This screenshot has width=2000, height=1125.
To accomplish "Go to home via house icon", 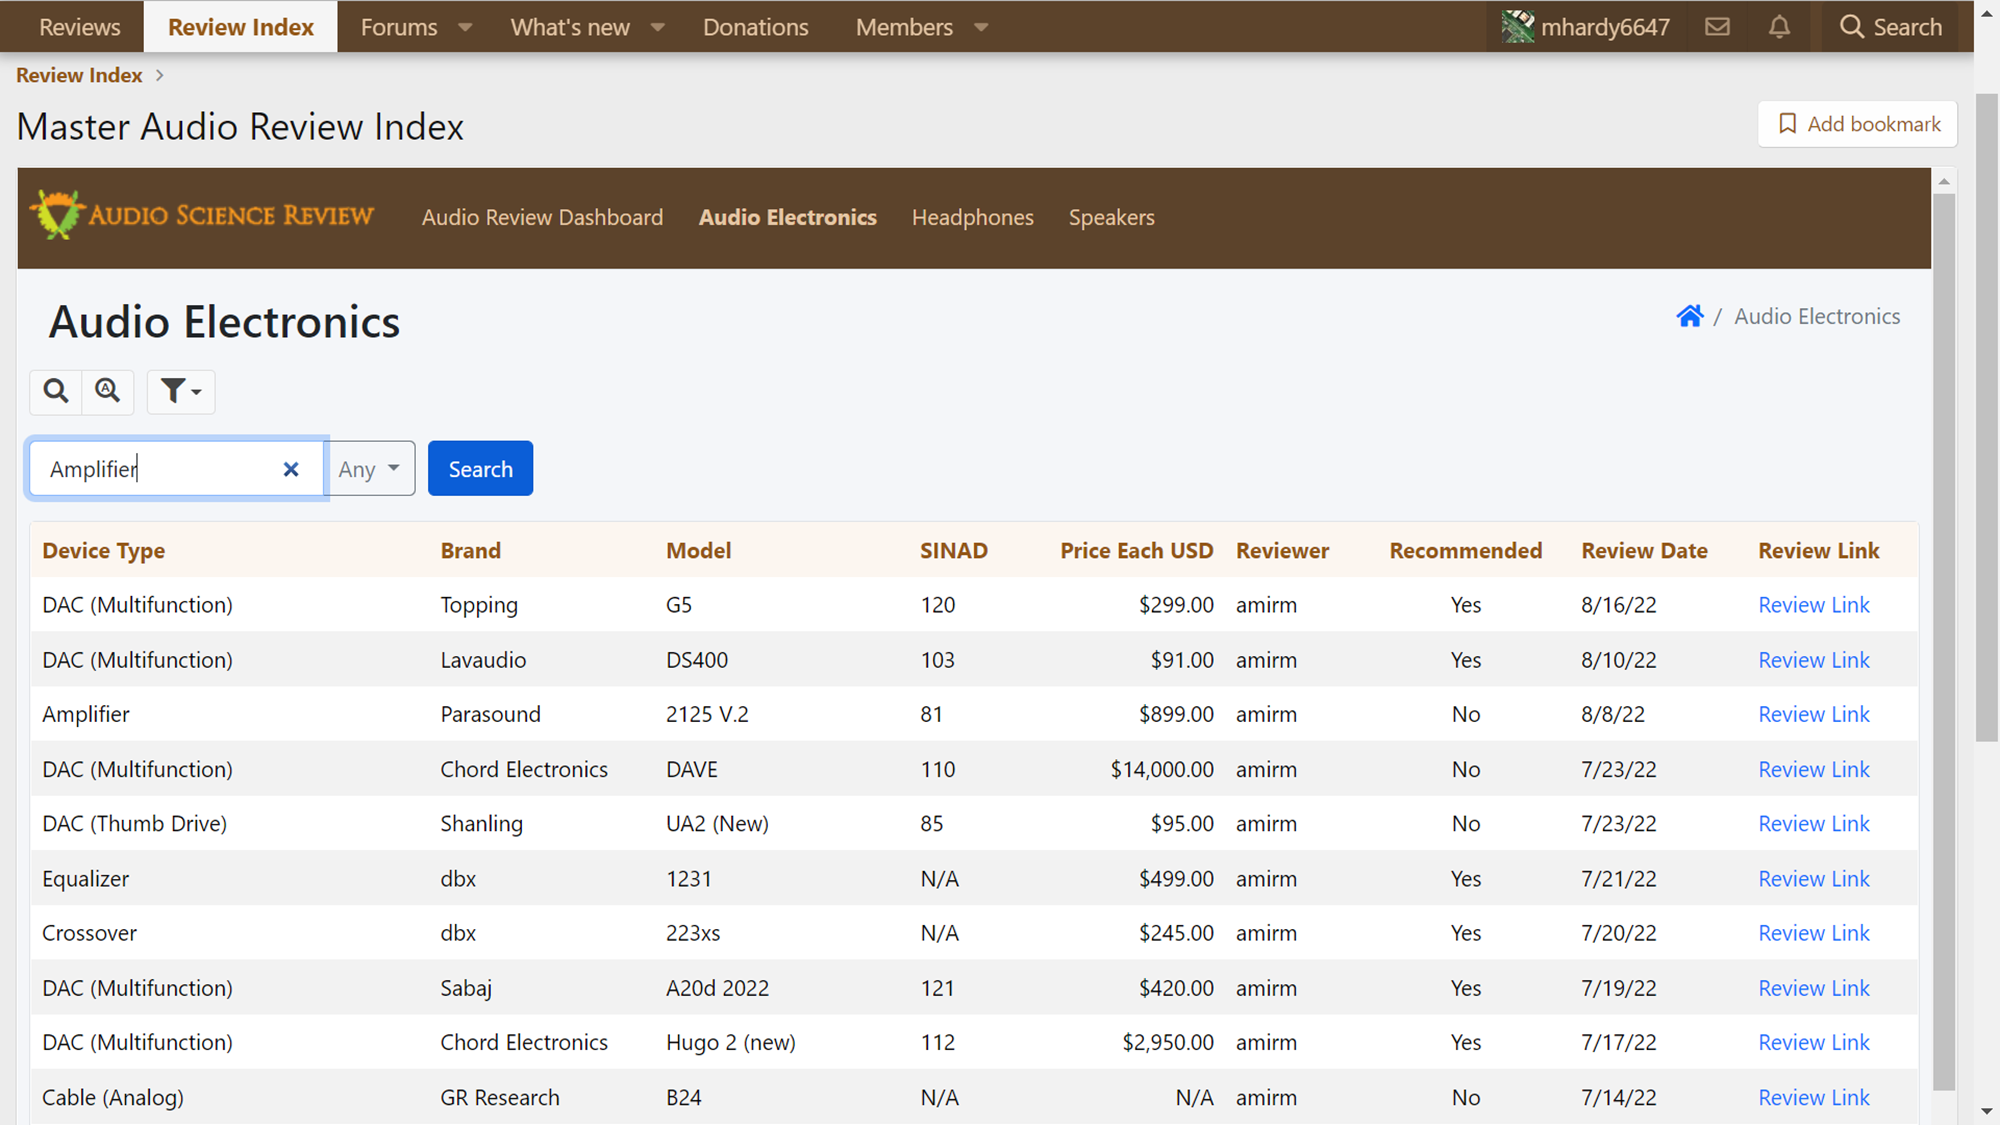I will point(1690,316).
